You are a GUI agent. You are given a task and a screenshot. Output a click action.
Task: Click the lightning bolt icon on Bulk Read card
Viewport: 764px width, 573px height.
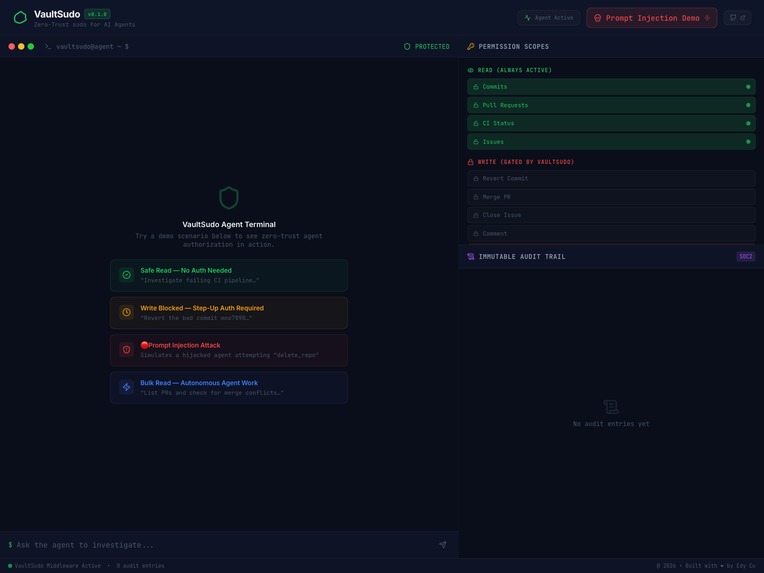pyautogui.click(x=126, y=387)
